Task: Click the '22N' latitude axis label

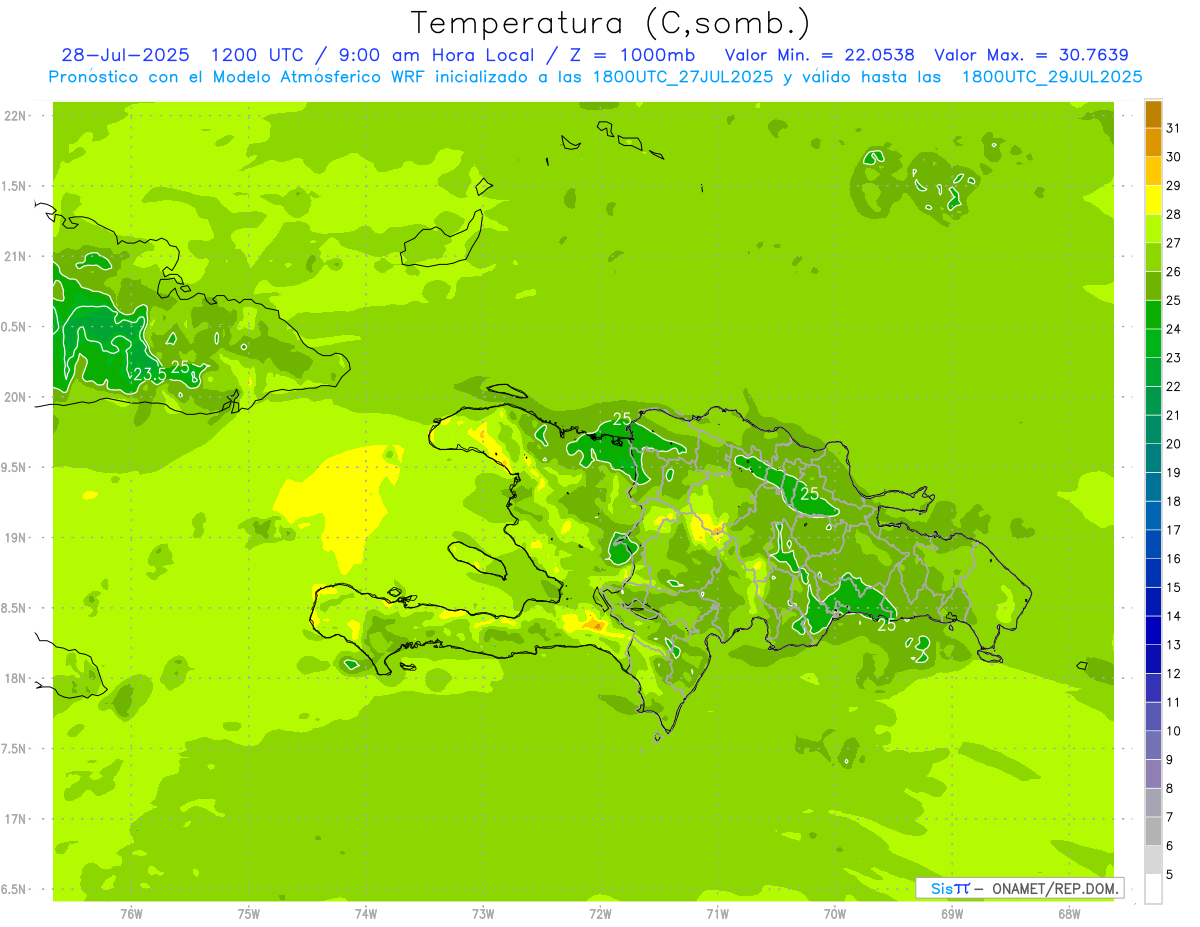Action: point(16,115)
